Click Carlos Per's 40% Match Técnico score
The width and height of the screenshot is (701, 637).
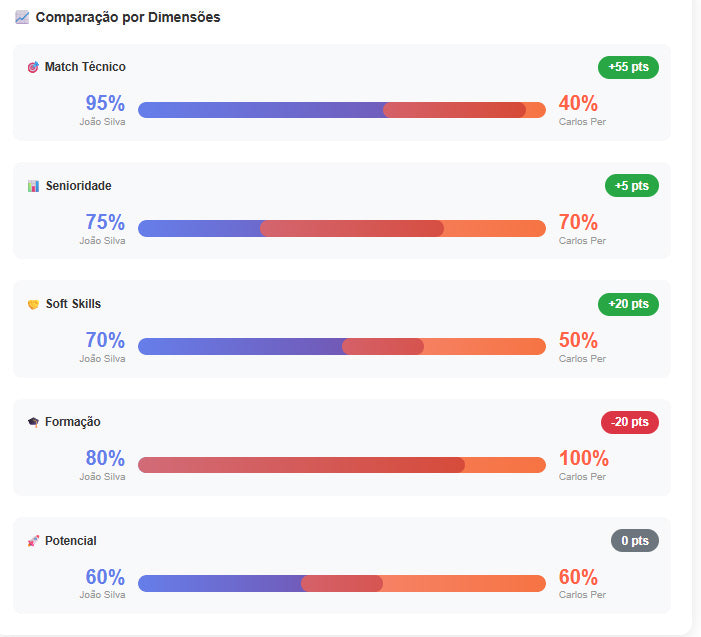pyautogui.click(x=578, y=104)
